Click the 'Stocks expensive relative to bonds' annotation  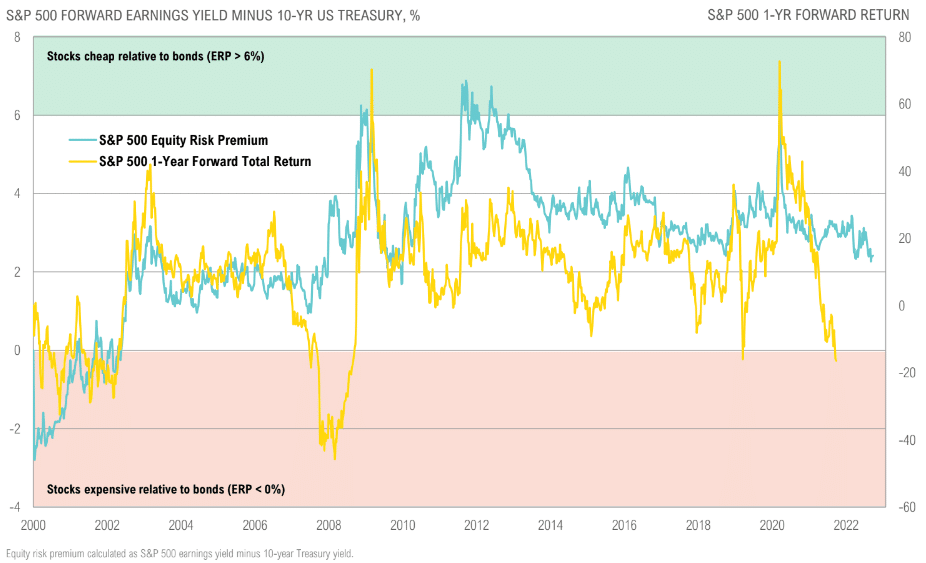166,489
